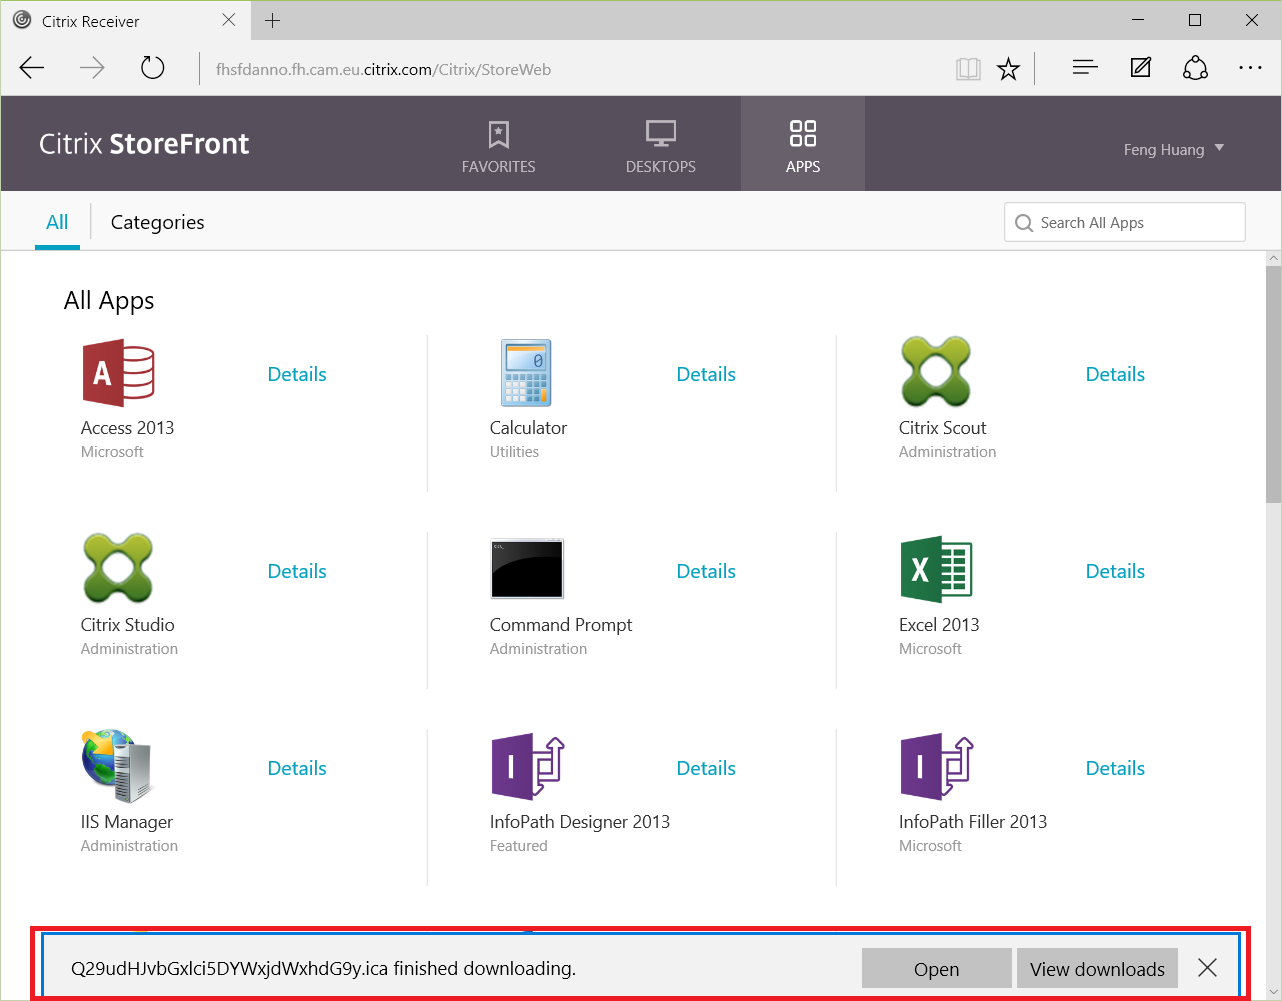
Task: Open the Command Prompt app icon
Action: pyautogui.click(x=526, y=569)
